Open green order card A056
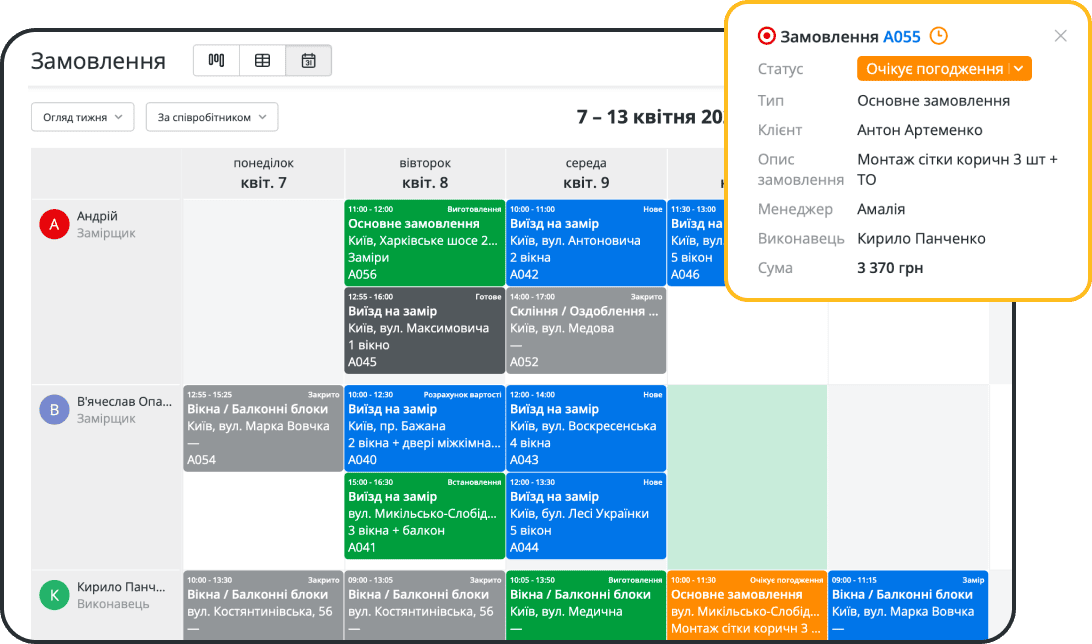1092x644 pixels. 424,242
